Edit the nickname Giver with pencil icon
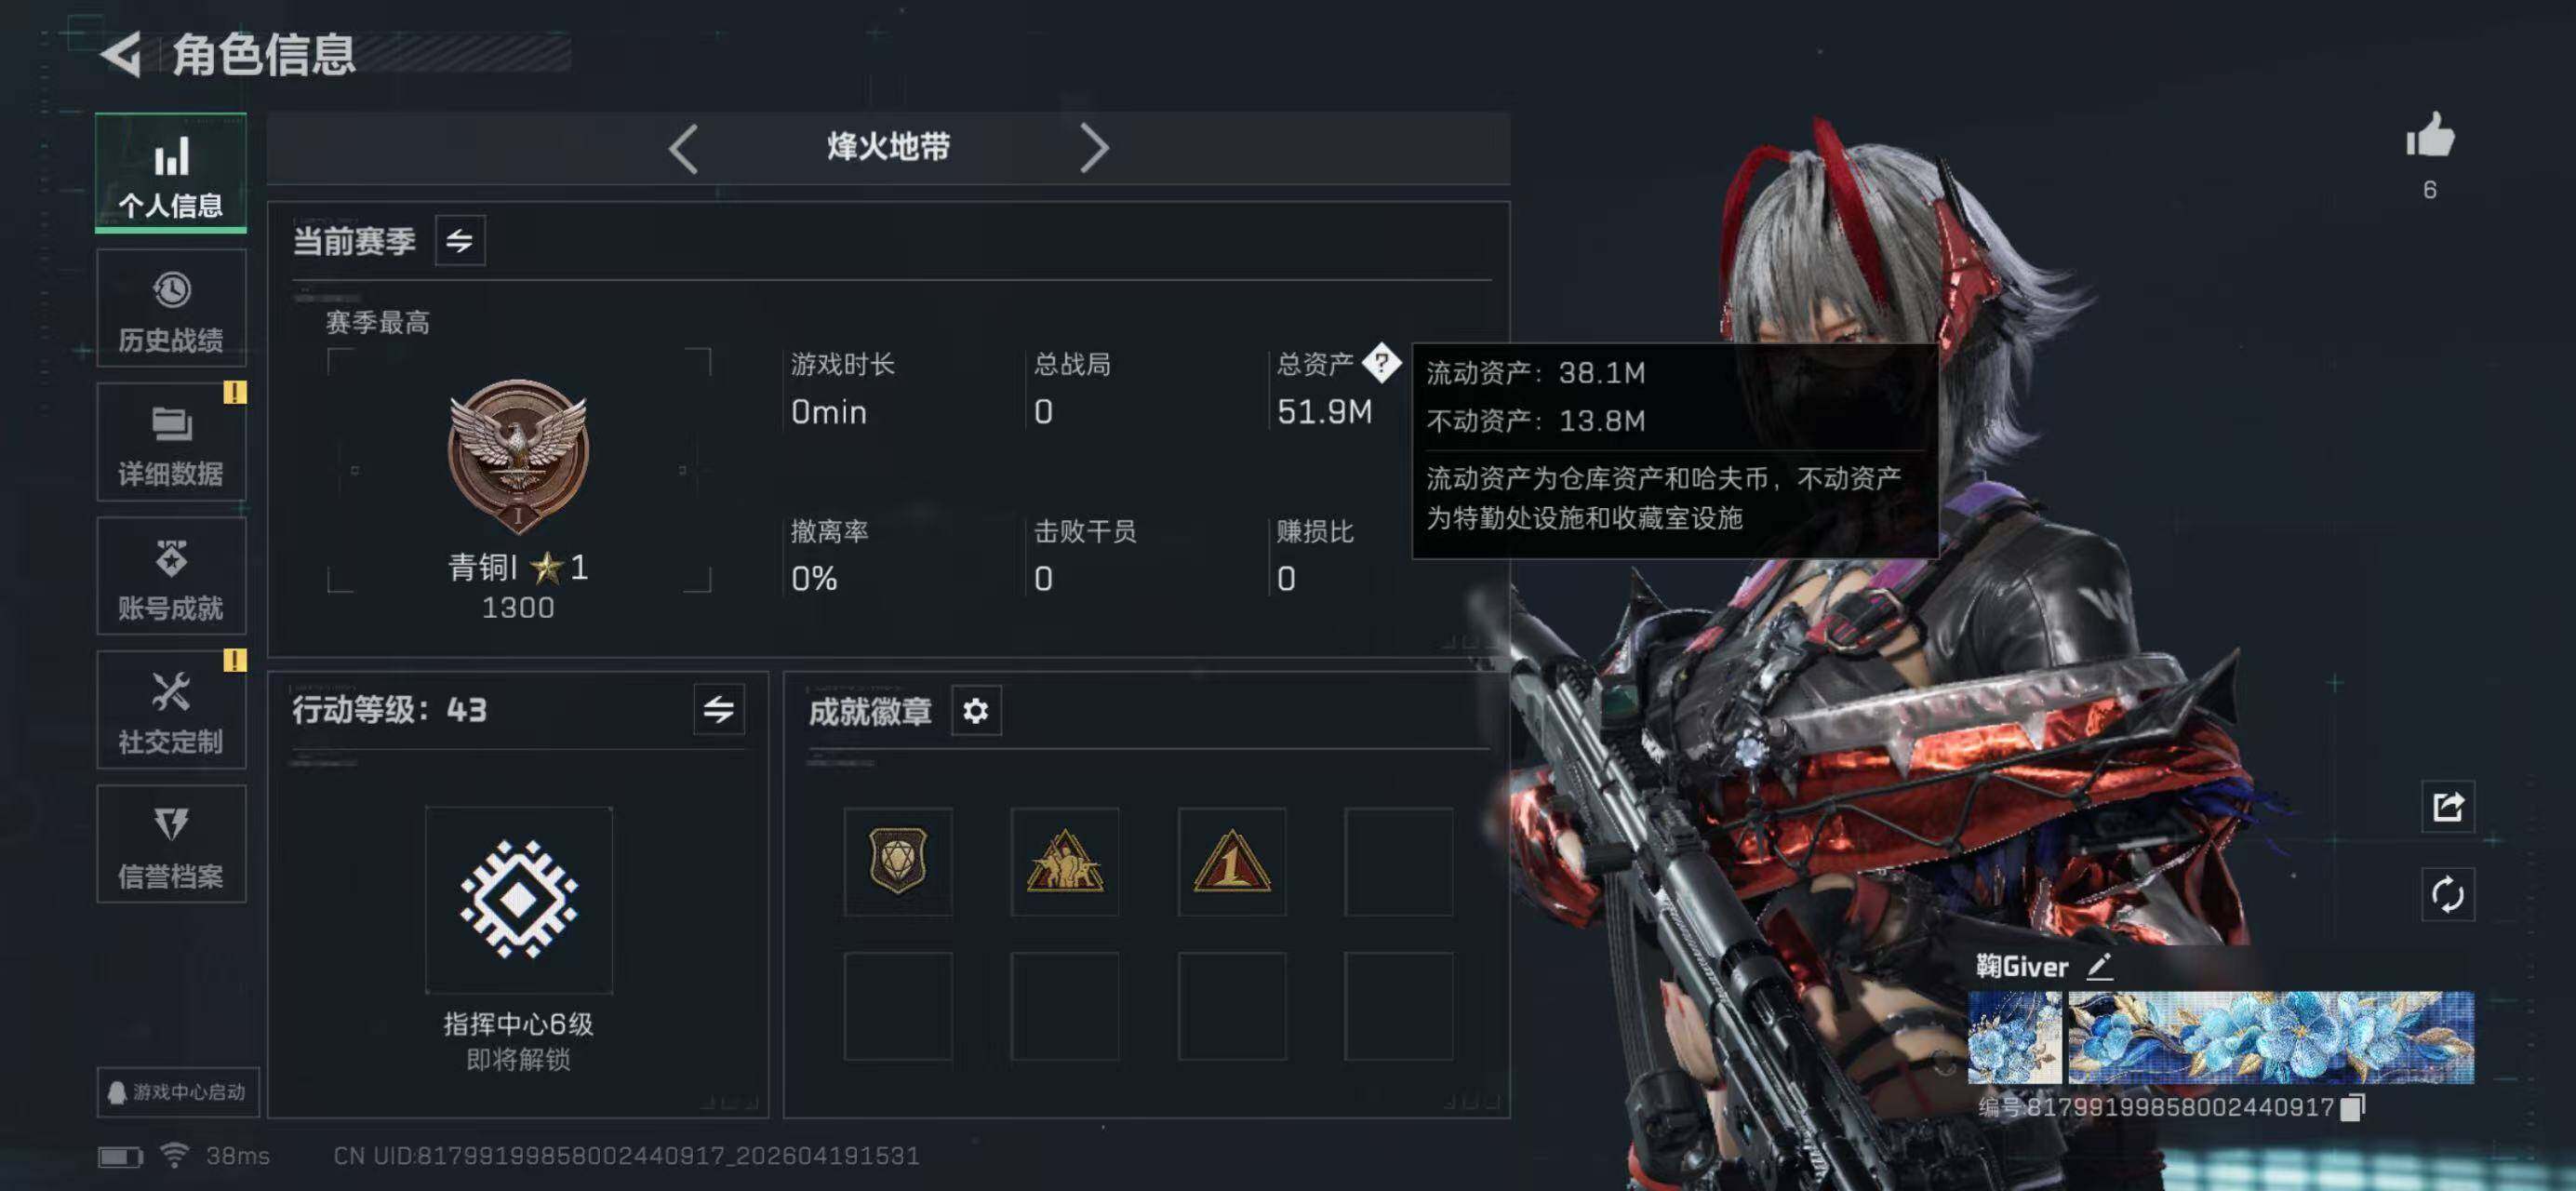2576x1191 pixels. (2100, 966)
